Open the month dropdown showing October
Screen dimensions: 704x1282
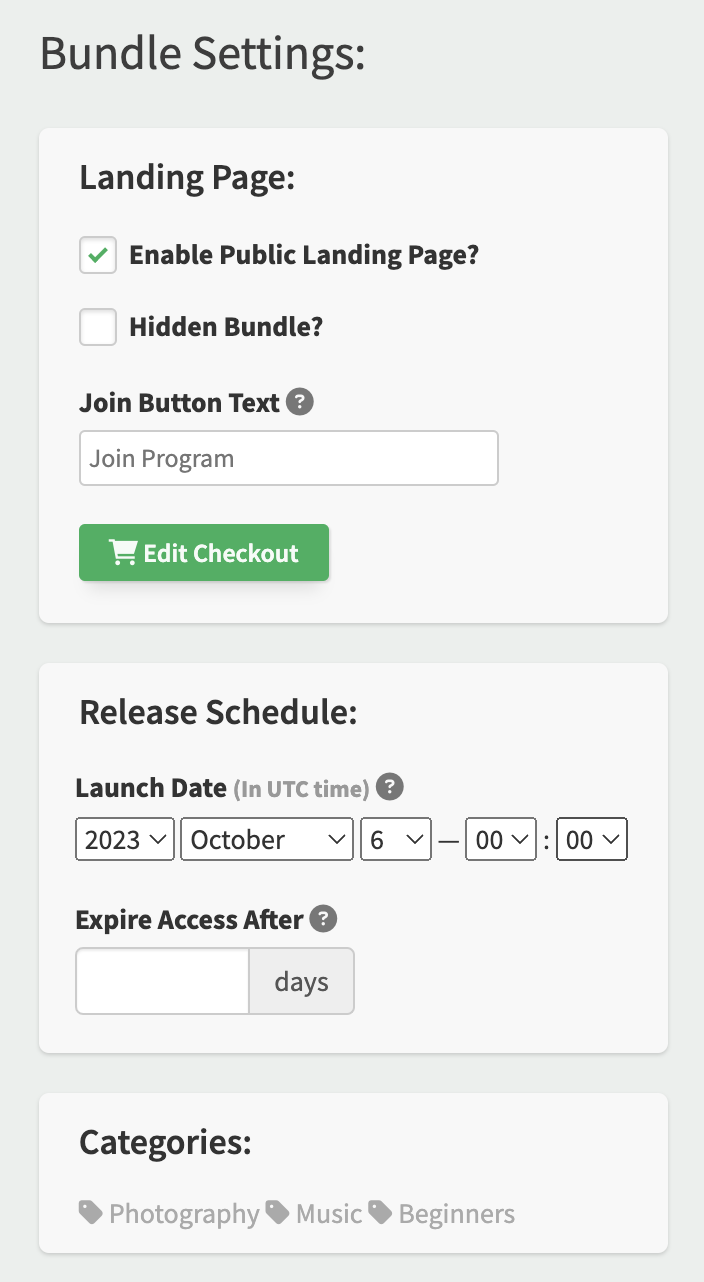267,840
